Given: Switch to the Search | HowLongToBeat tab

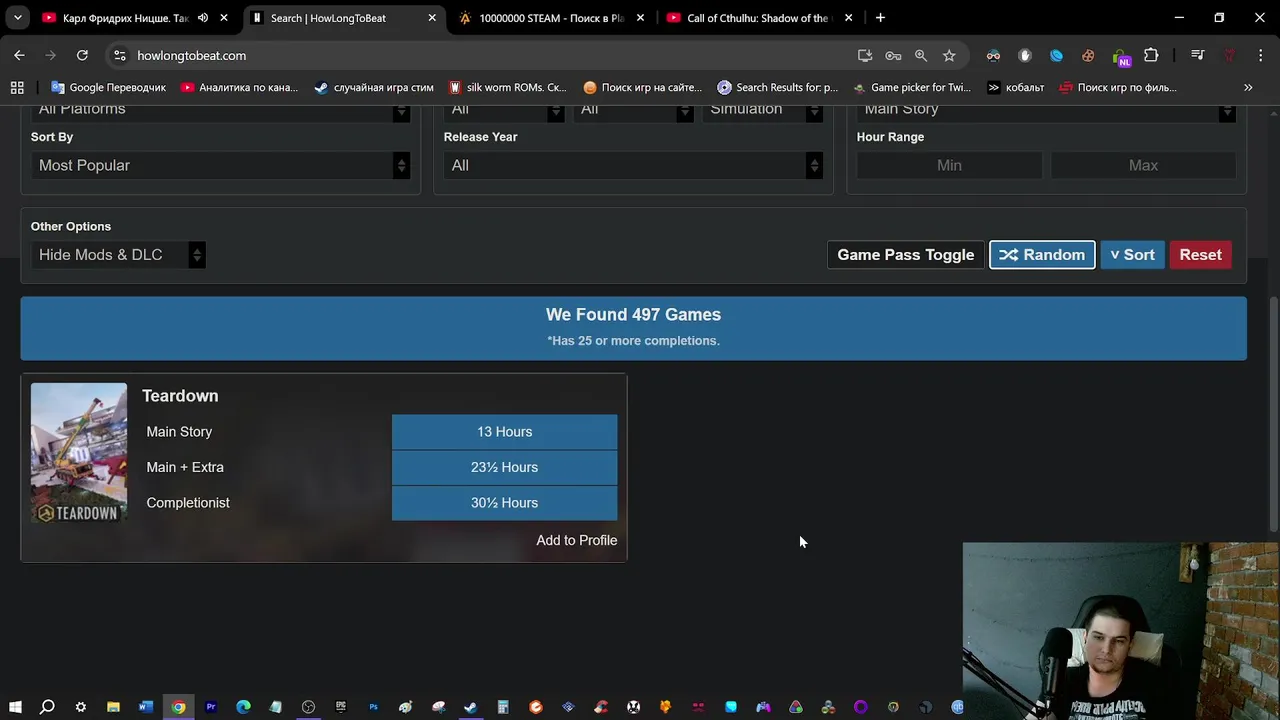Looking at the screenshot, I should (343, 18).
